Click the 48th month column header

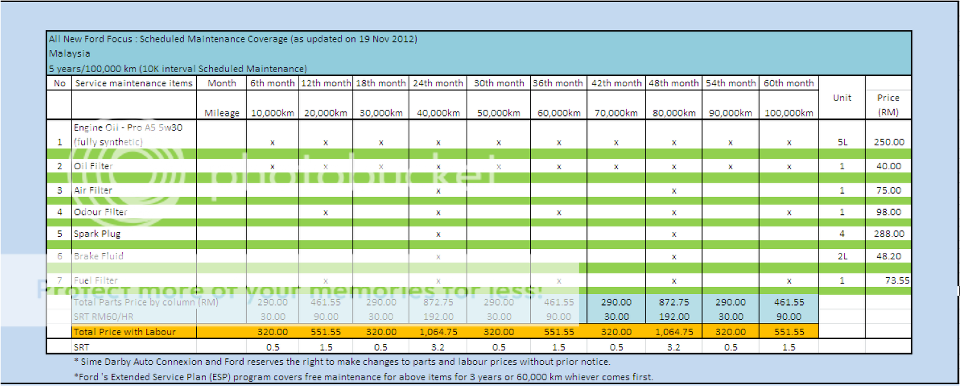point(673,83)
